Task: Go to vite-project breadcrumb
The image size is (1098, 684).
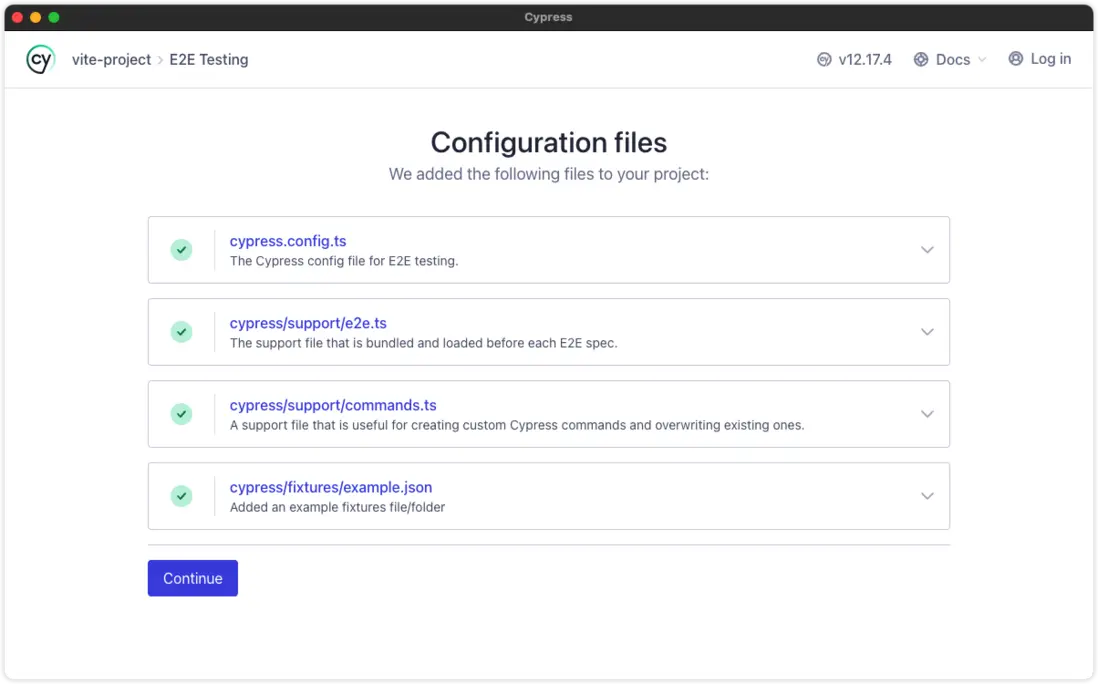Action: [111, 60]
